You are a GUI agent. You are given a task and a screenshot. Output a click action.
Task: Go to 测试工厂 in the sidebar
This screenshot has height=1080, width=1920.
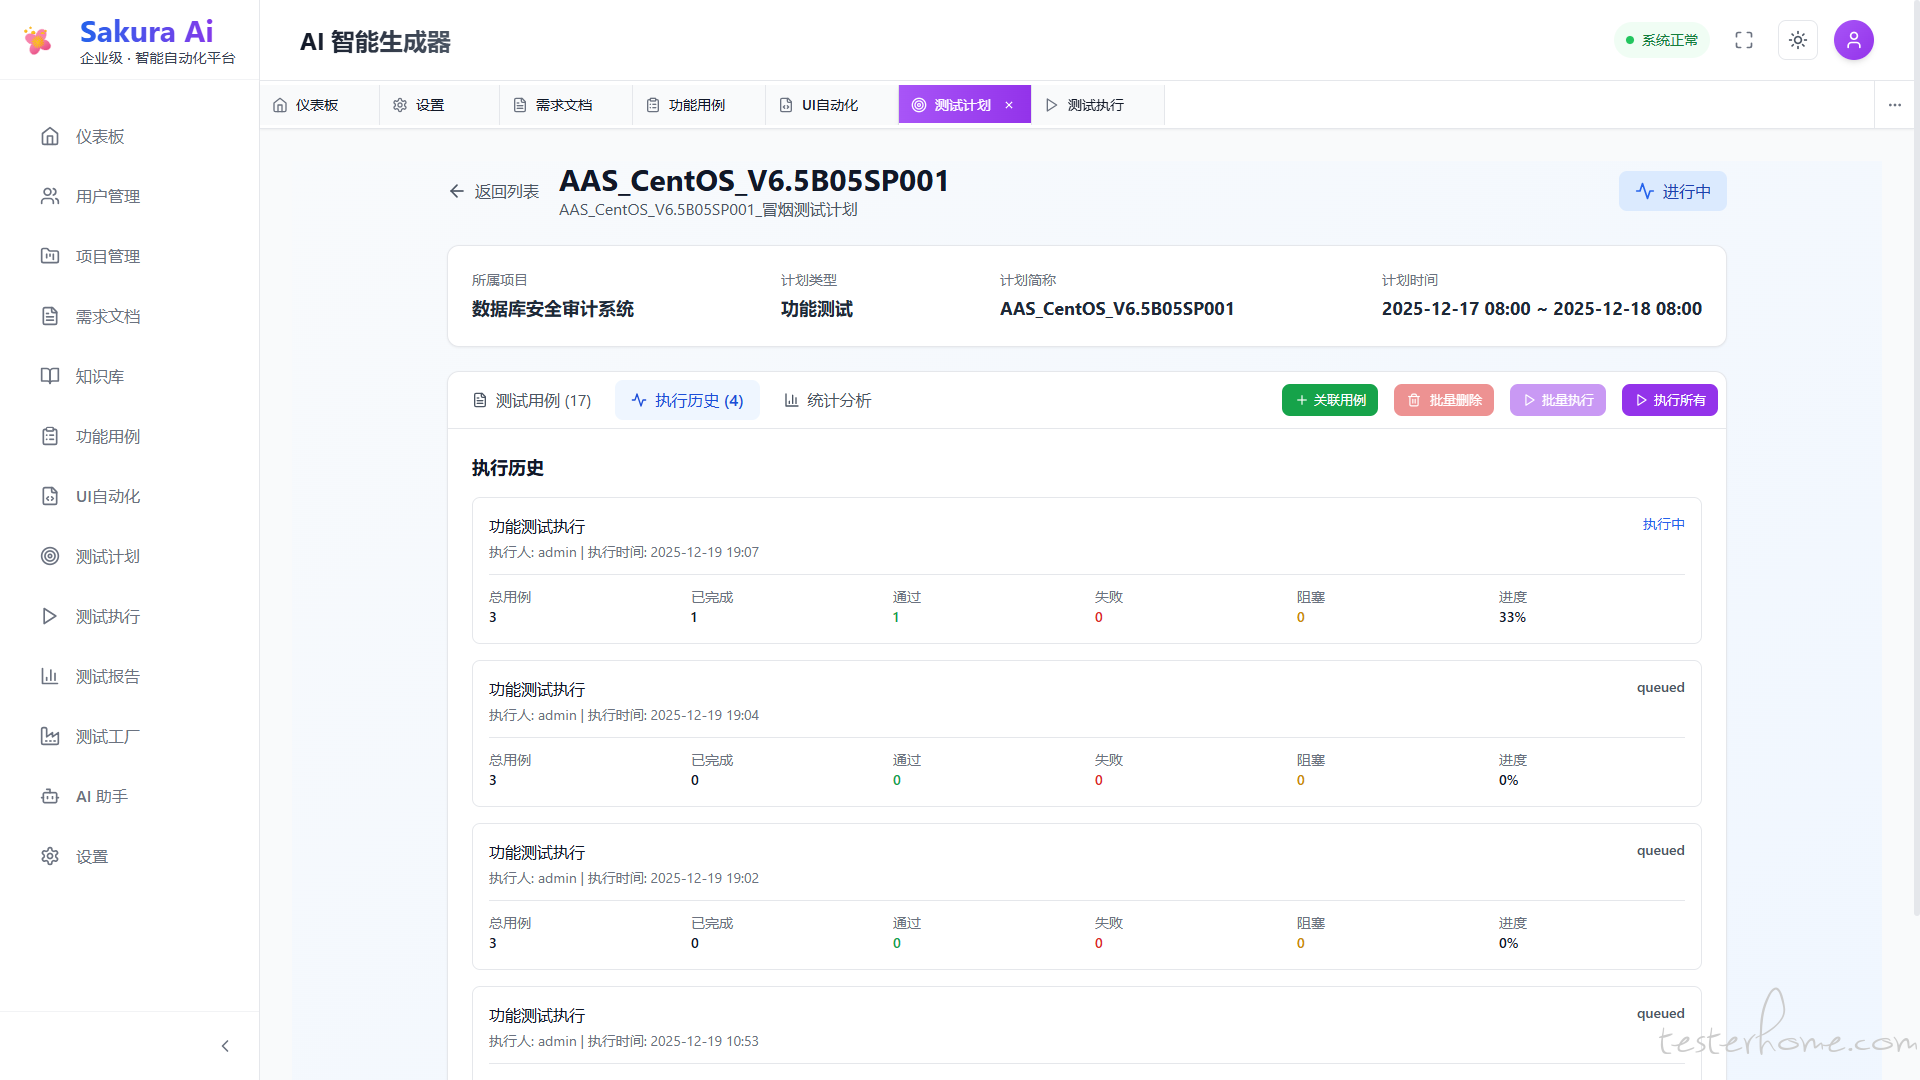click(107, 736)
